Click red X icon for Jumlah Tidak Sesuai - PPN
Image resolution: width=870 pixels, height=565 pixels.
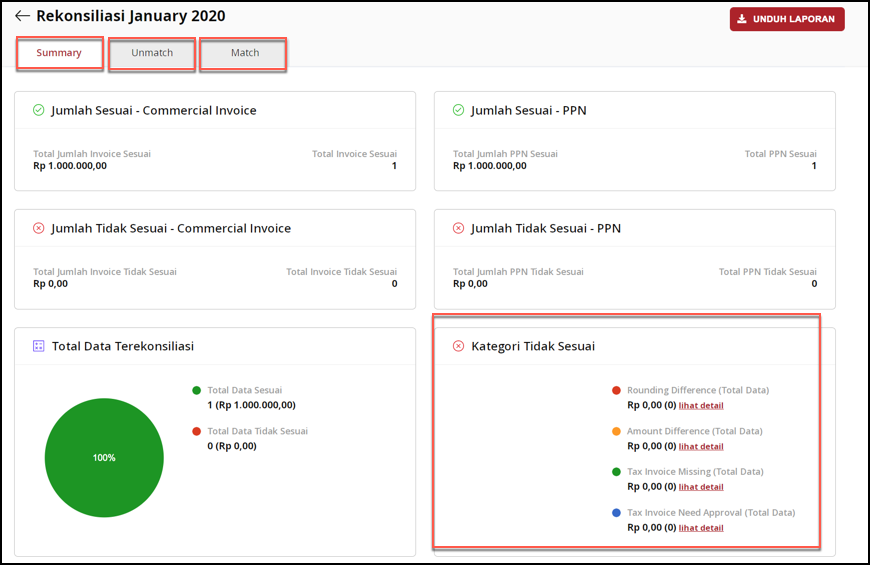click(459, 228)
